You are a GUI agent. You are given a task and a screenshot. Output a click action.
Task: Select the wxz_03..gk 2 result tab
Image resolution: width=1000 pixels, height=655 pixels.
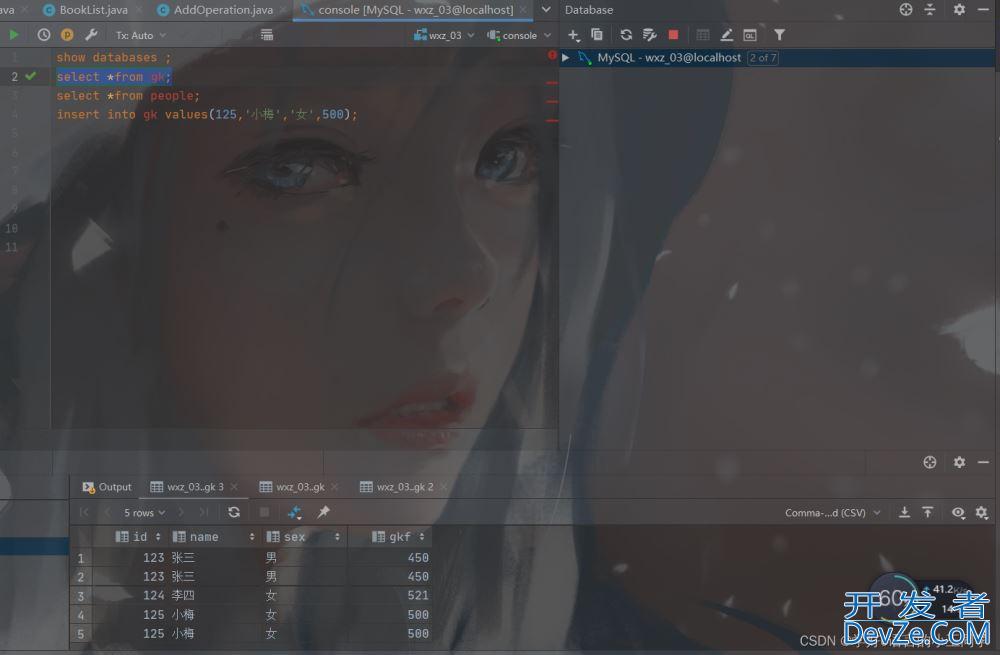(x=397, y=487)
